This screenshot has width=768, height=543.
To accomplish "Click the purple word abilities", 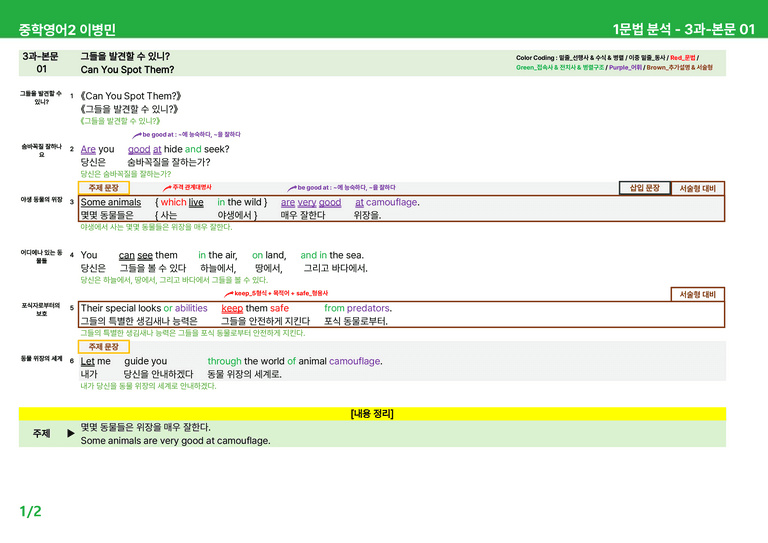I will [x=191, y=308].
